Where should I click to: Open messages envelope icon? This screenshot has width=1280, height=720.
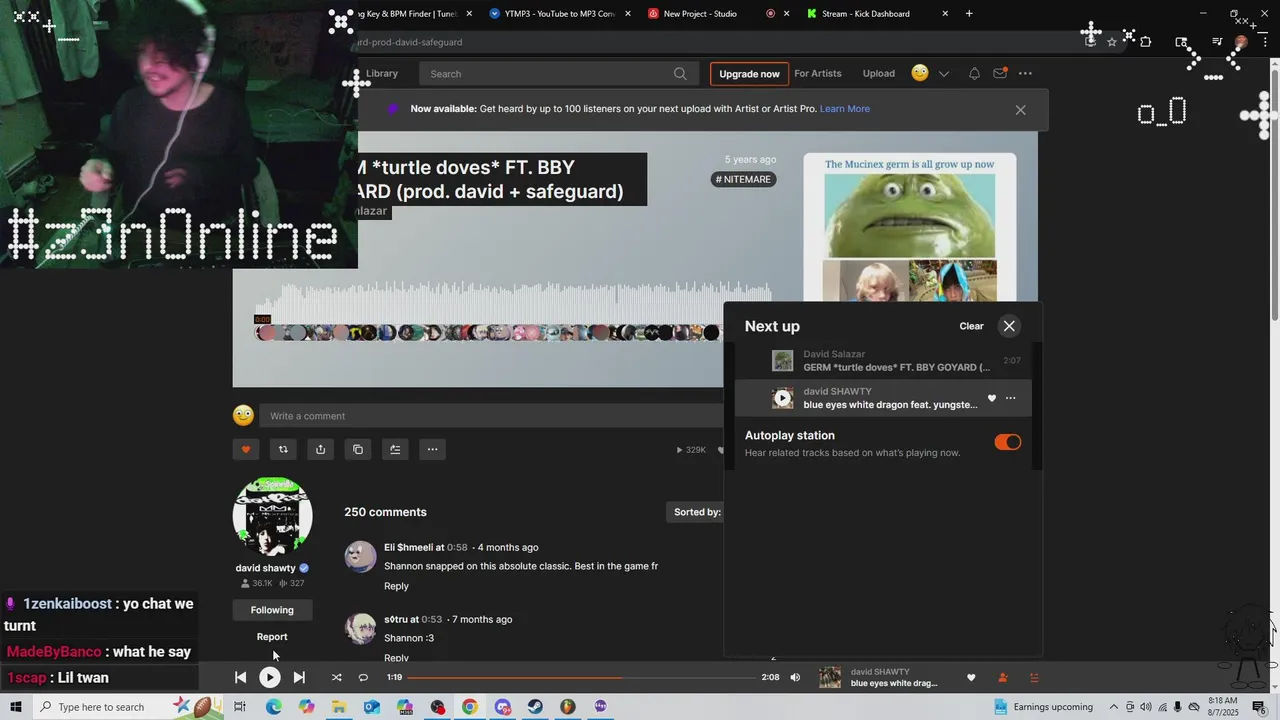(1000, 73)
